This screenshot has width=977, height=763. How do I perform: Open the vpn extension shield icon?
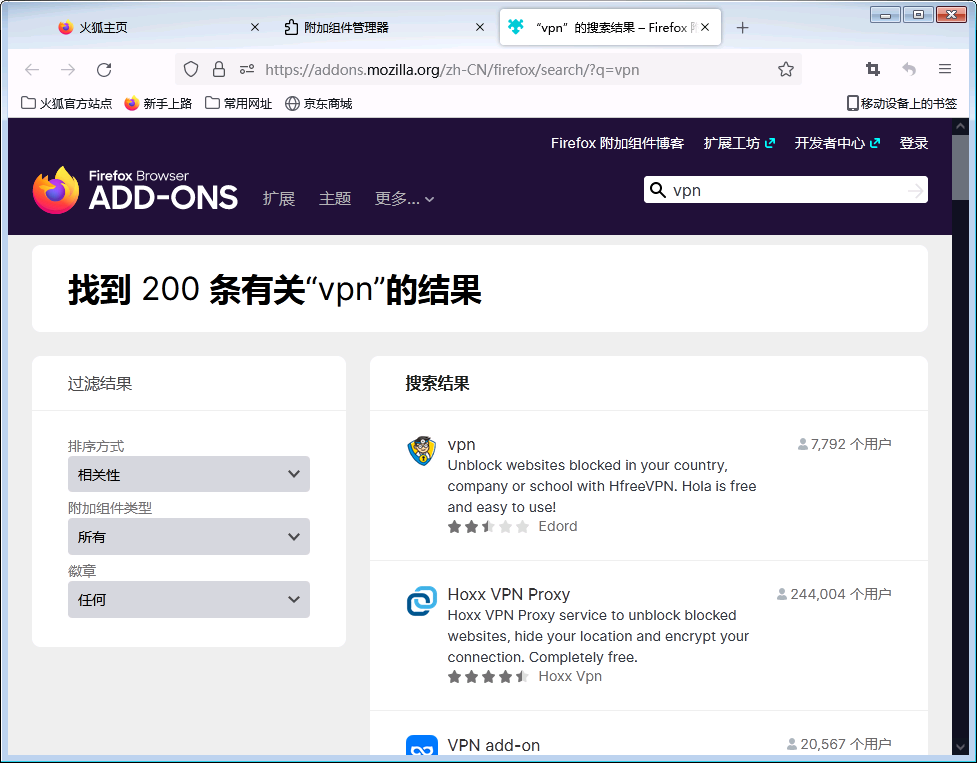pyautogui.click(x=422, y=451)
